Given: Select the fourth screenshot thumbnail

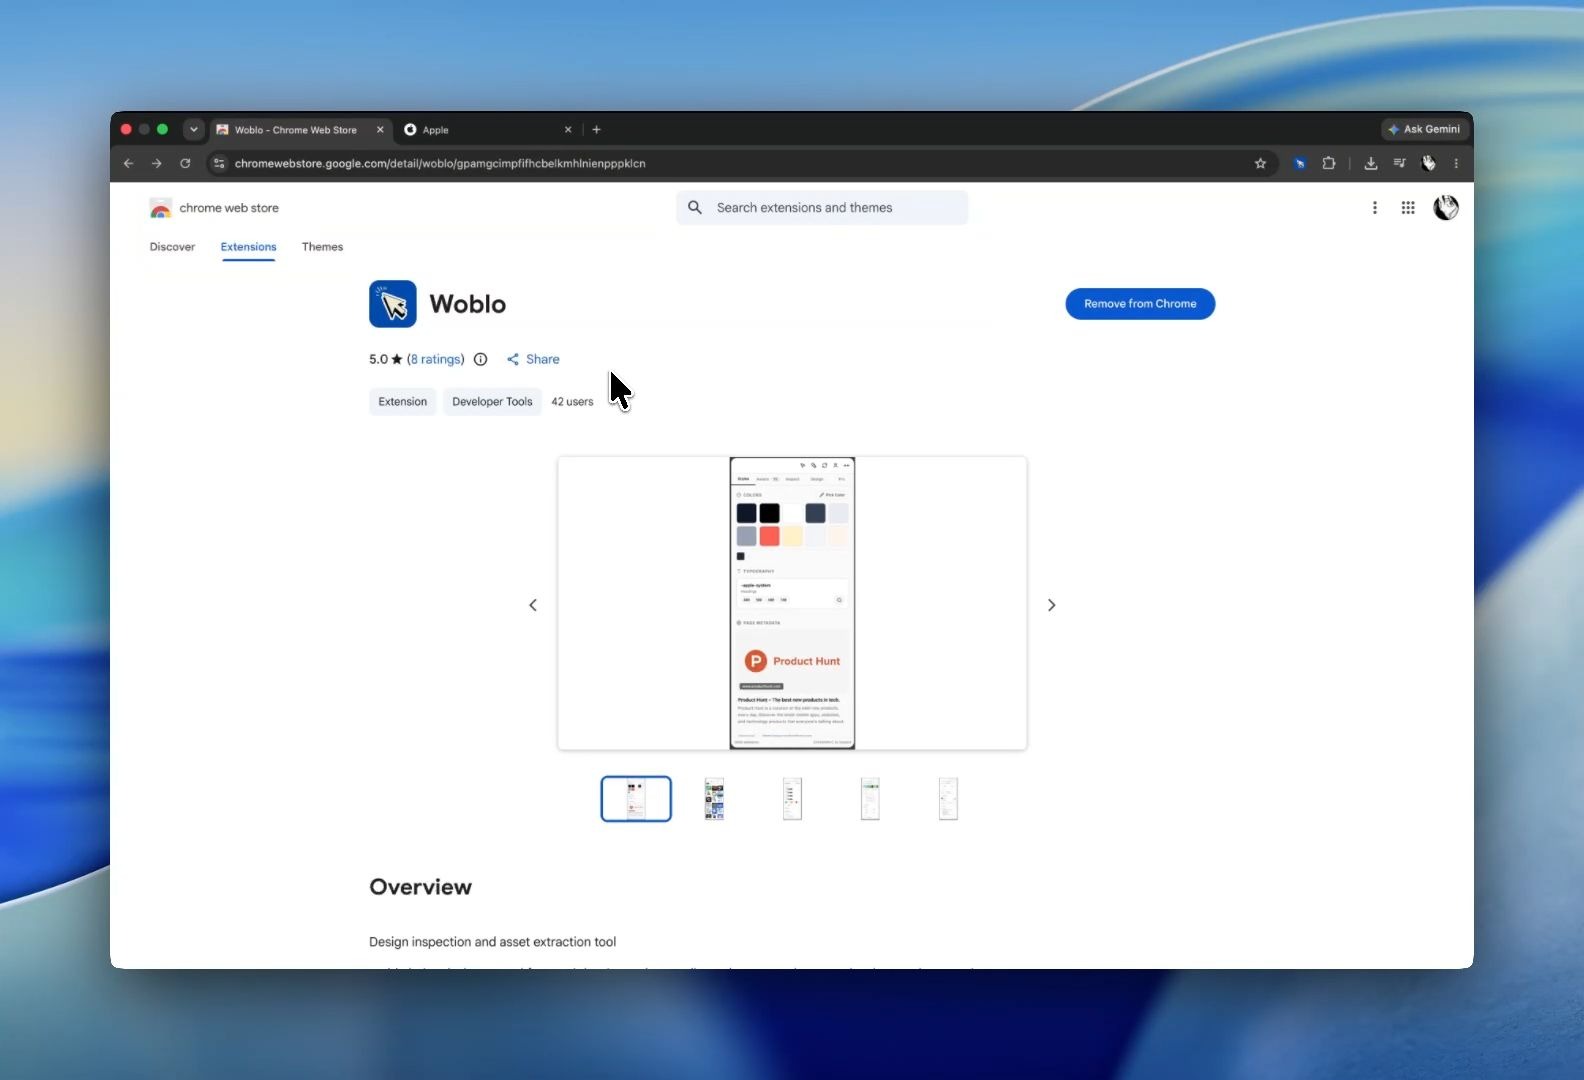Looking at the screenshot, I should pos(870,799).
